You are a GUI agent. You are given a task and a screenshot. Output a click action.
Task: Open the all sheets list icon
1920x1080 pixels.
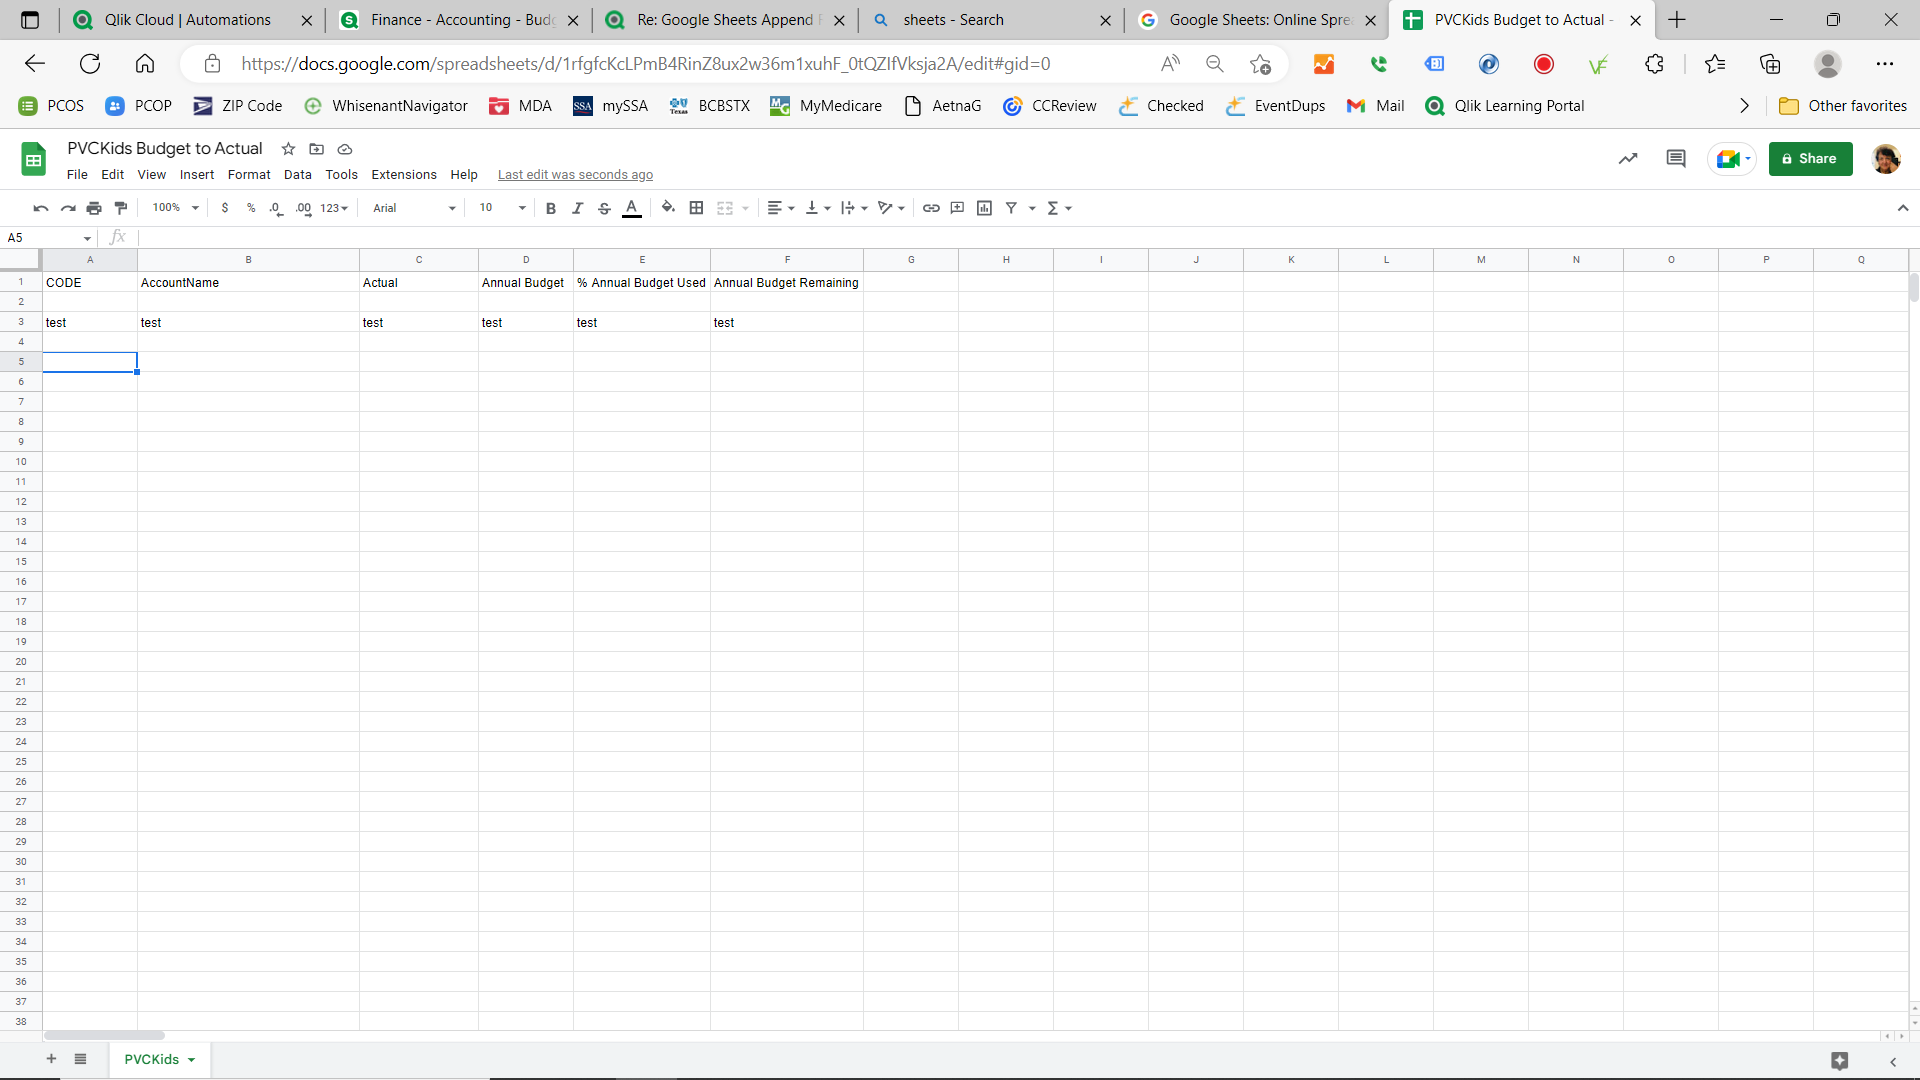coord(81,1059)
